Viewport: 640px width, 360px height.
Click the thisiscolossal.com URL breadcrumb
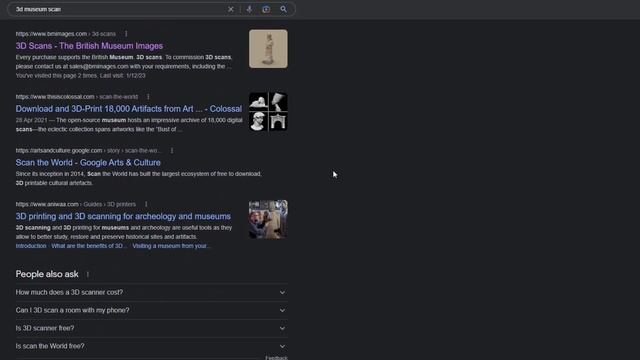point(77,97)
